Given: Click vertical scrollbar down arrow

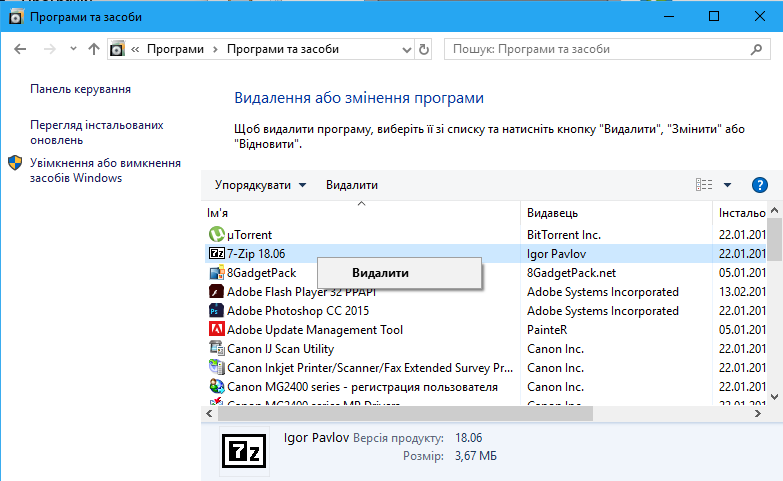Looking at the screenshot, I should coord(775,397).
